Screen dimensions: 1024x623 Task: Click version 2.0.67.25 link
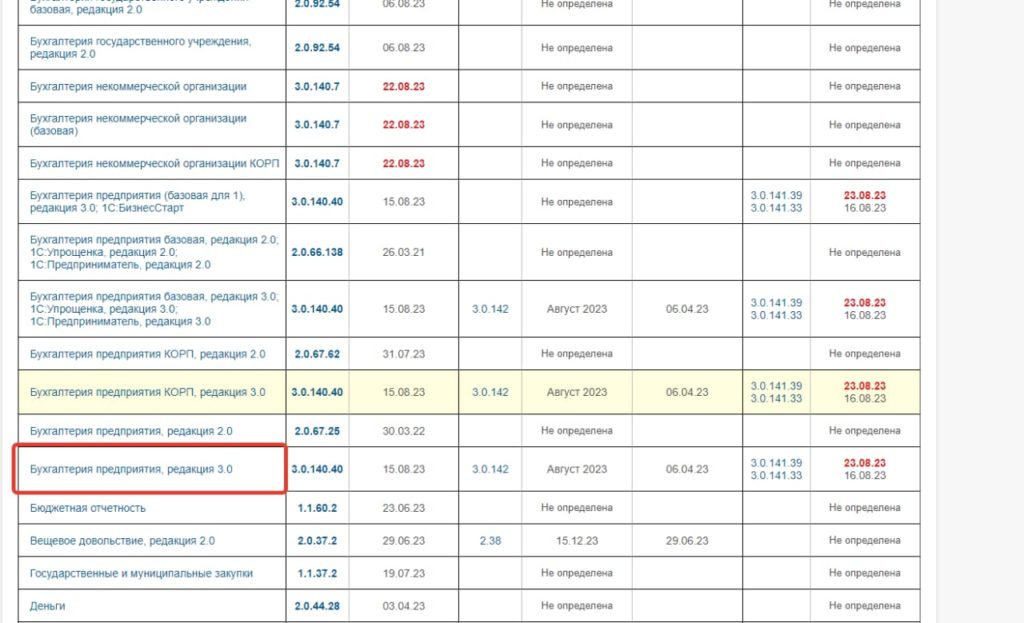pyautogui.click(x=317, y=431)
